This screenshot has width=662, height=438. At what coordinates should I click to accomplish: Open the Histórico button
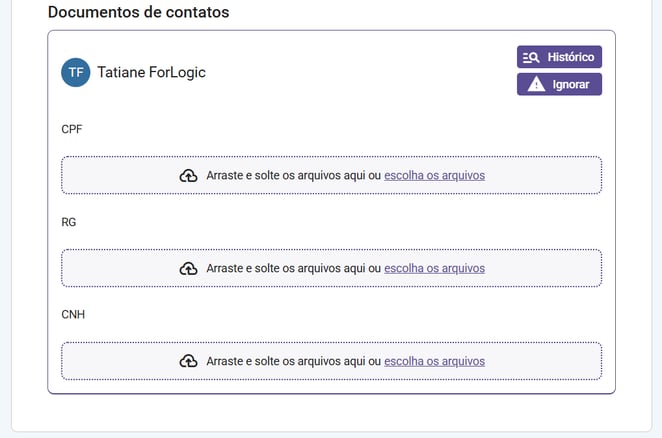559,57
